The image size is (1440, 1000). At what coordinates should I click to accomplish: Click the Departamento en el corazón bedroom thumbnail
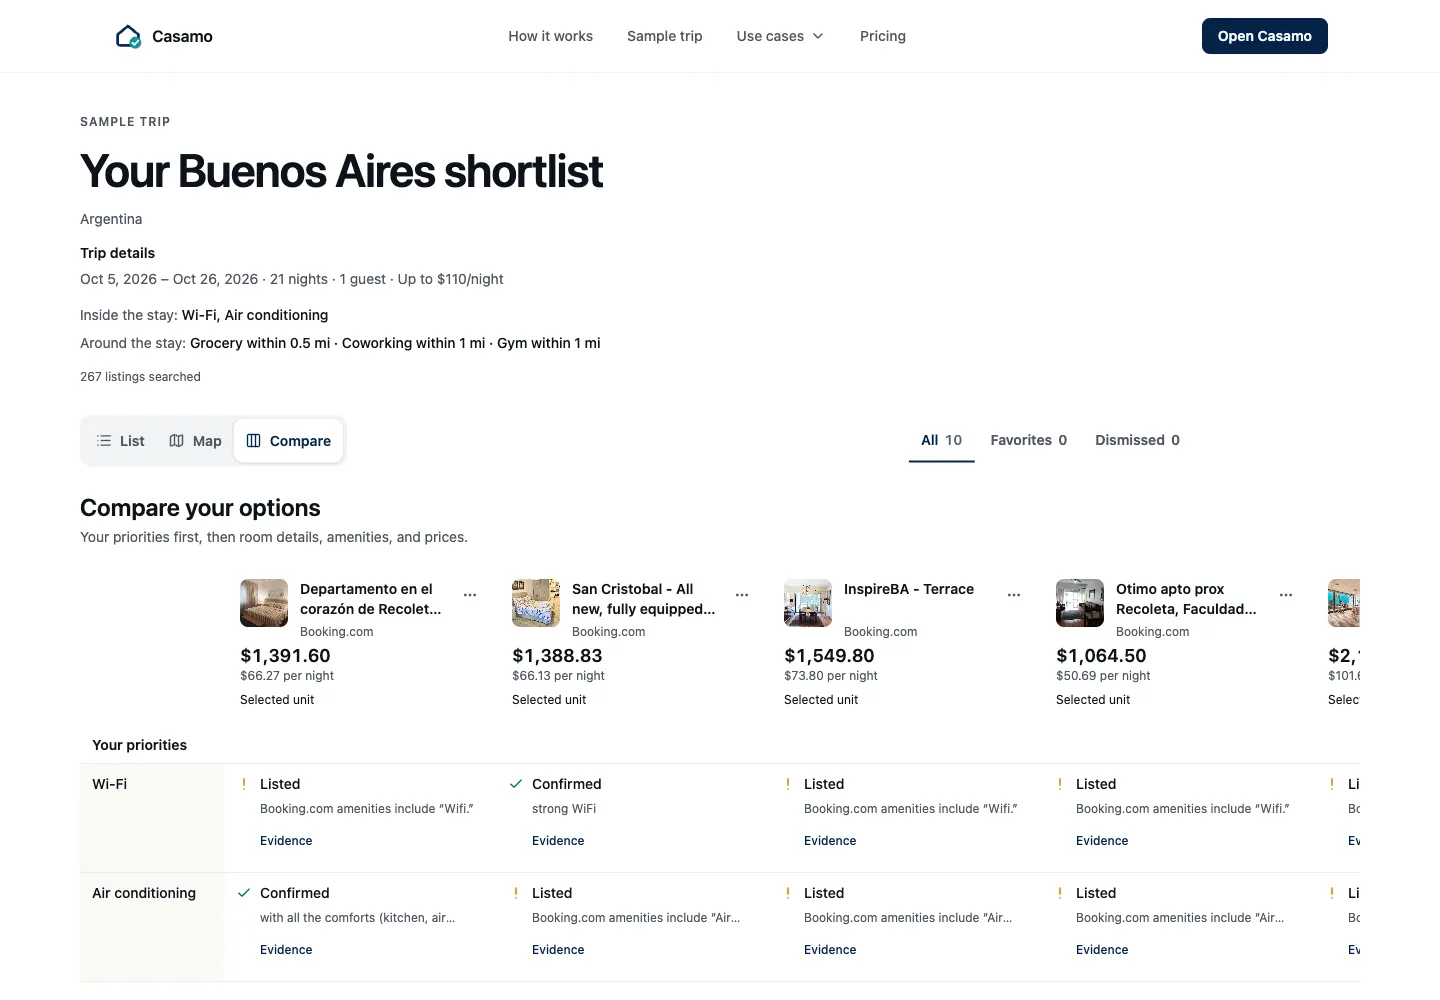pyautogui.click(x=264, y=603)
